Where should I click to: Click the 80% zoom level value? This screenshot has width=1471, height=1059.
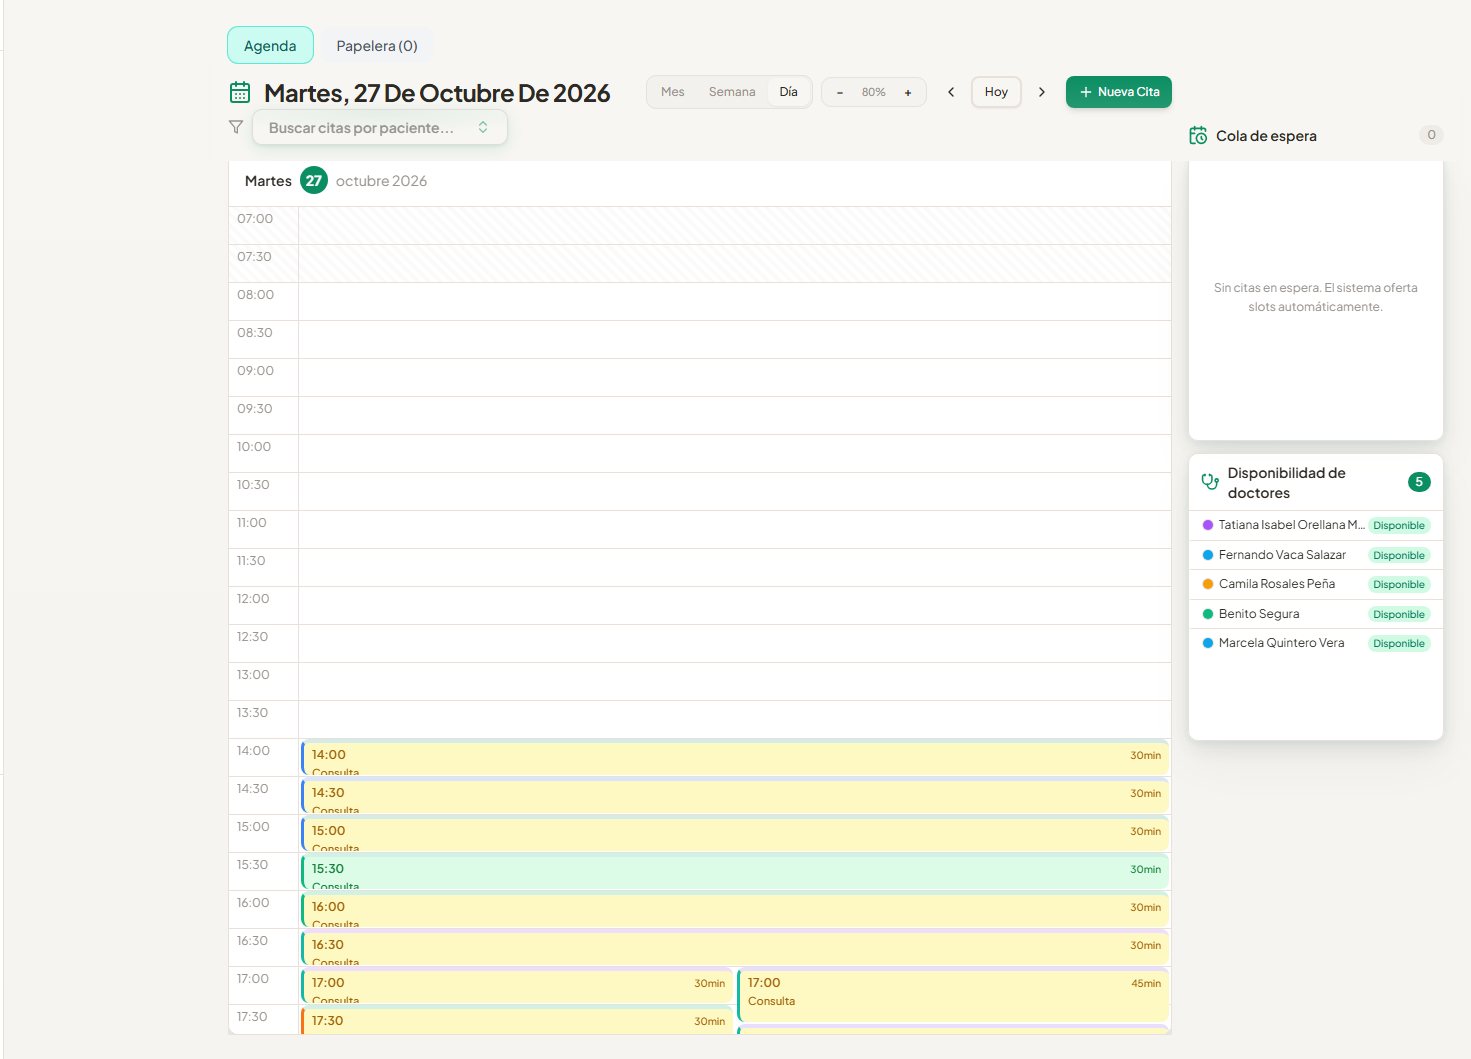point(874,92)
